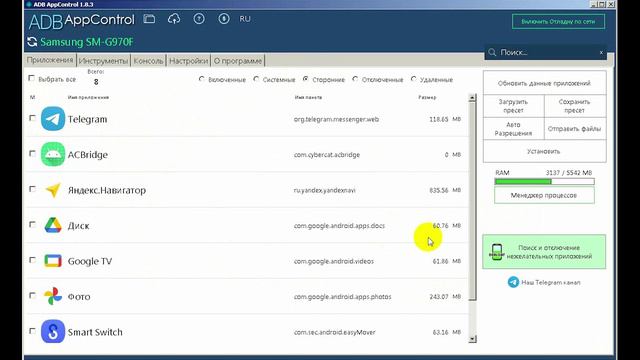Screen dimensions: 640x360
Task: Tick the Smart Switch row checkbox
Action: pyautogui.click(x=32, y=331)
